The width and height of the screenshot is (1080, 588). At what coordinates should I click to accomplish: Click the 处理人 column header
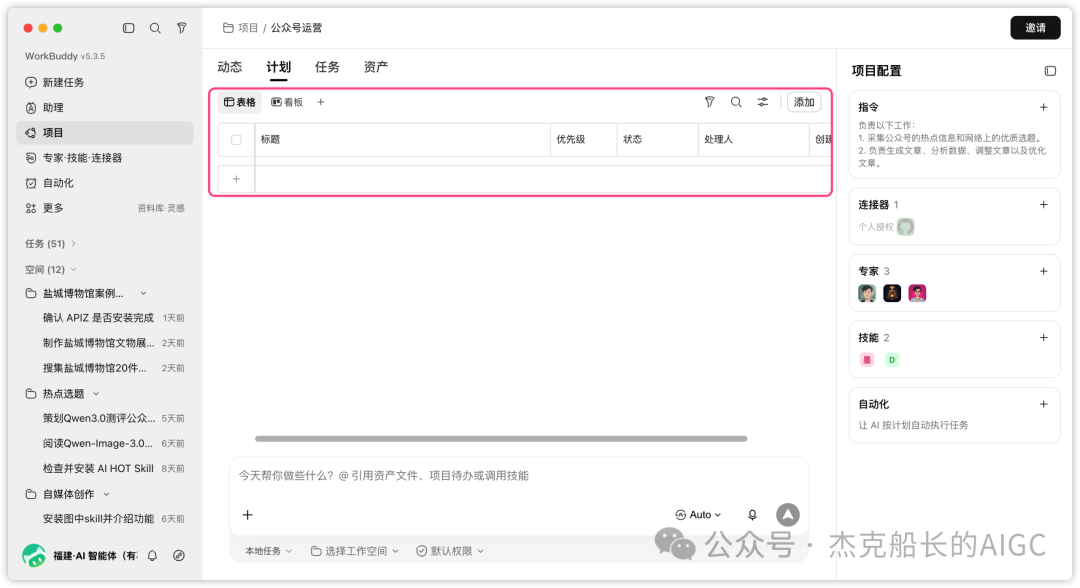point(754,140)
